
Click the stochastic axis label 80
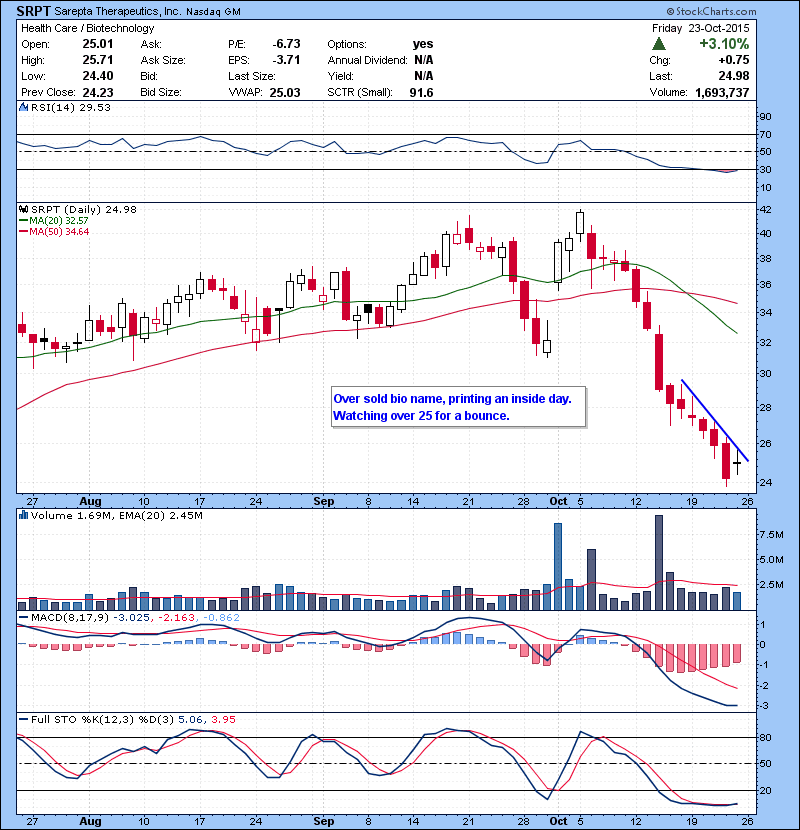pyautogui.click(x=765, y=737)
